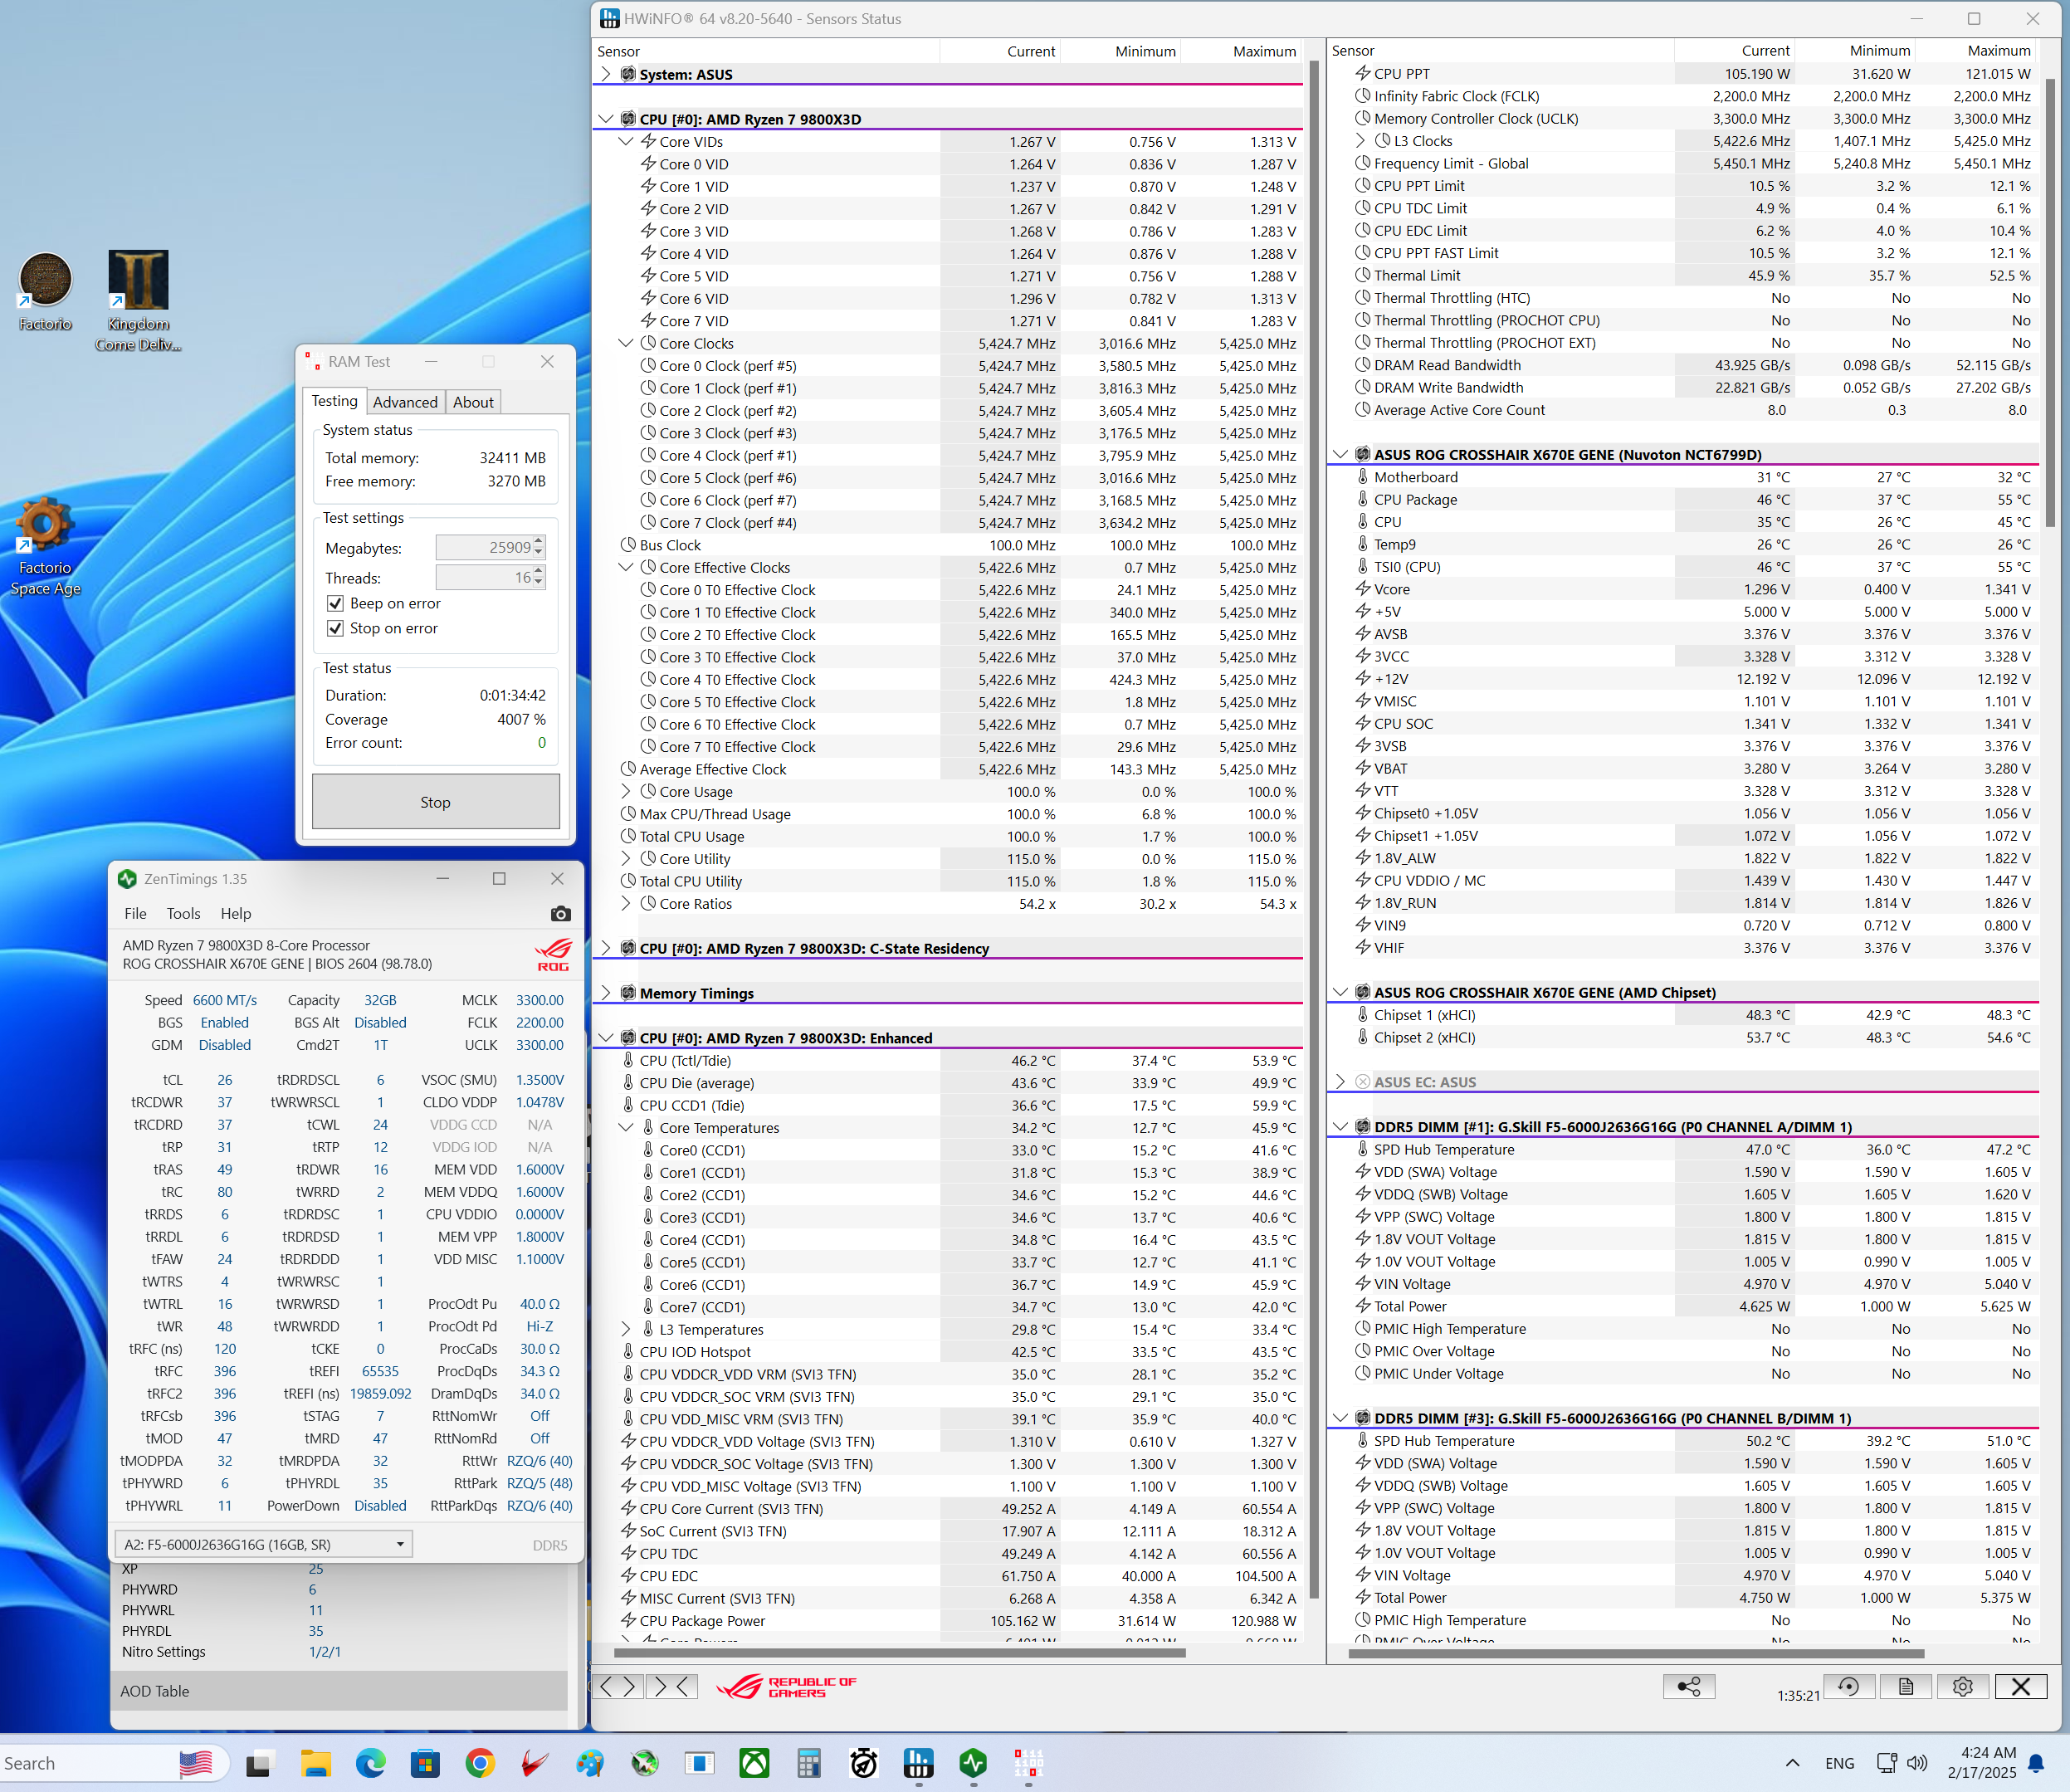The height and width of the screenshot is (1792, 2070).
Task: Uncheck Beep on error
Action: [336, 603]
